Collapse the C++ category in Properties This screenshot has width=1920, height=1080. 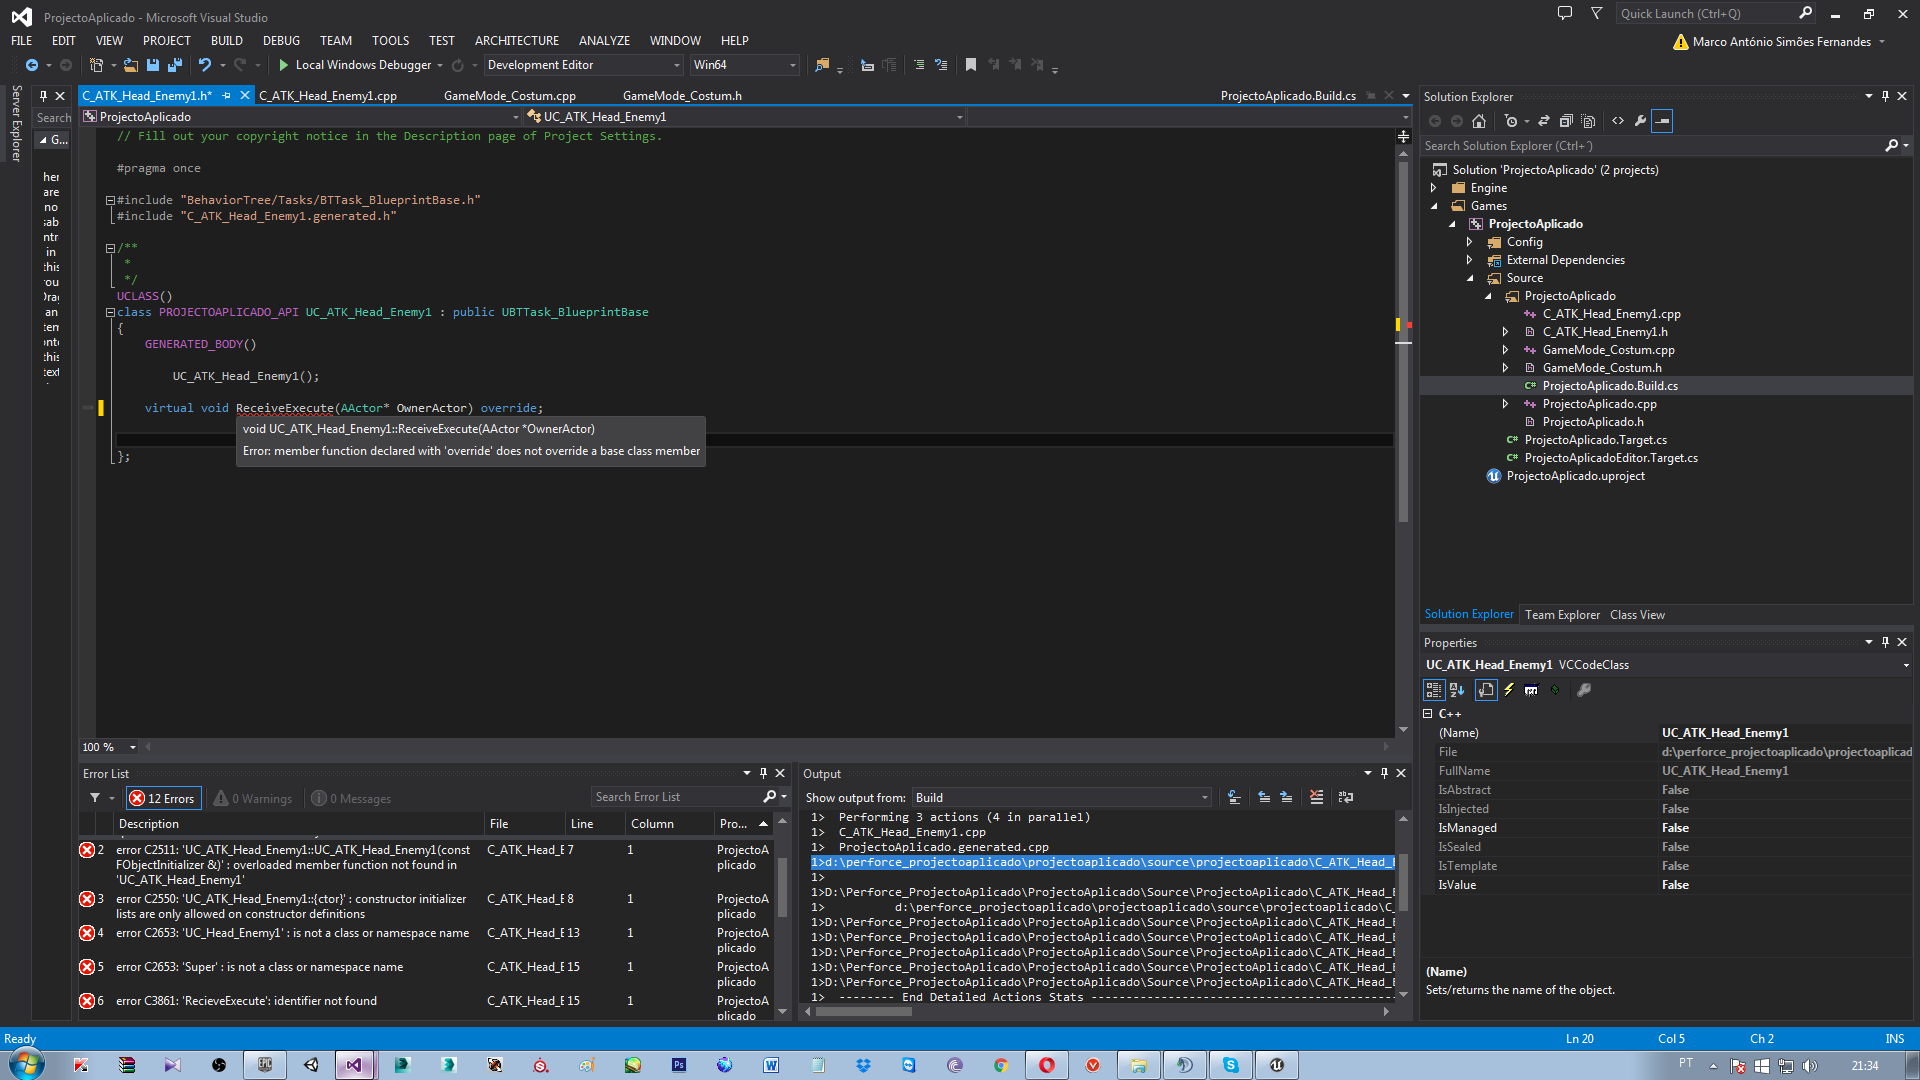click(x=1428, y=714)
